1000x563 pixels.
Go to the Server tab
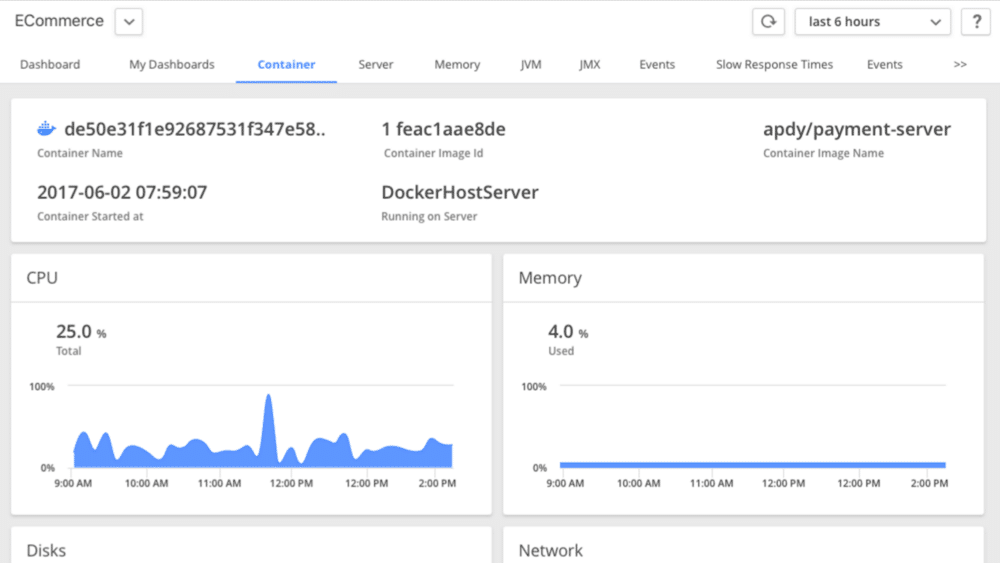[376, 64]
